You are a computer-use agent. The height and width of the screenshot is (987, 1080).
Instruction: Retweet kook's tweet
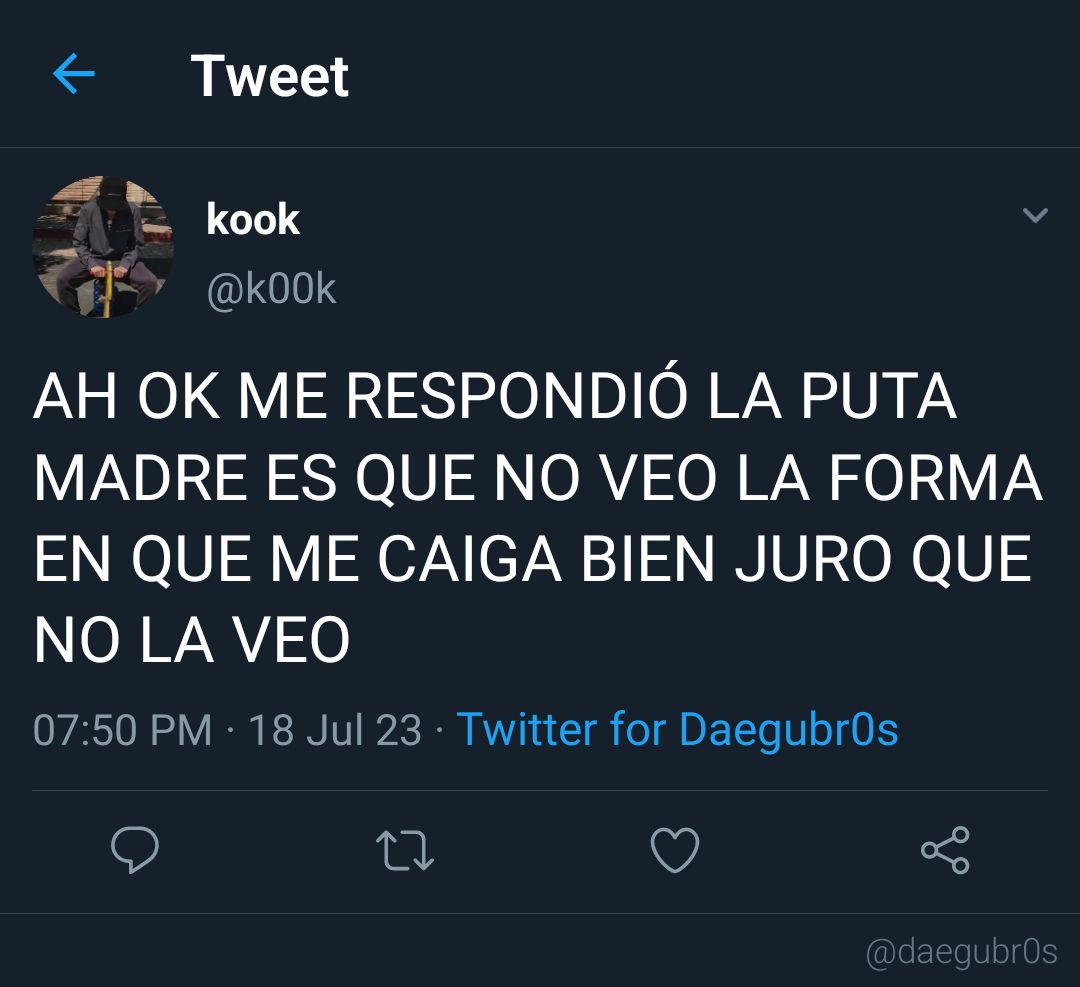[405, 851]
